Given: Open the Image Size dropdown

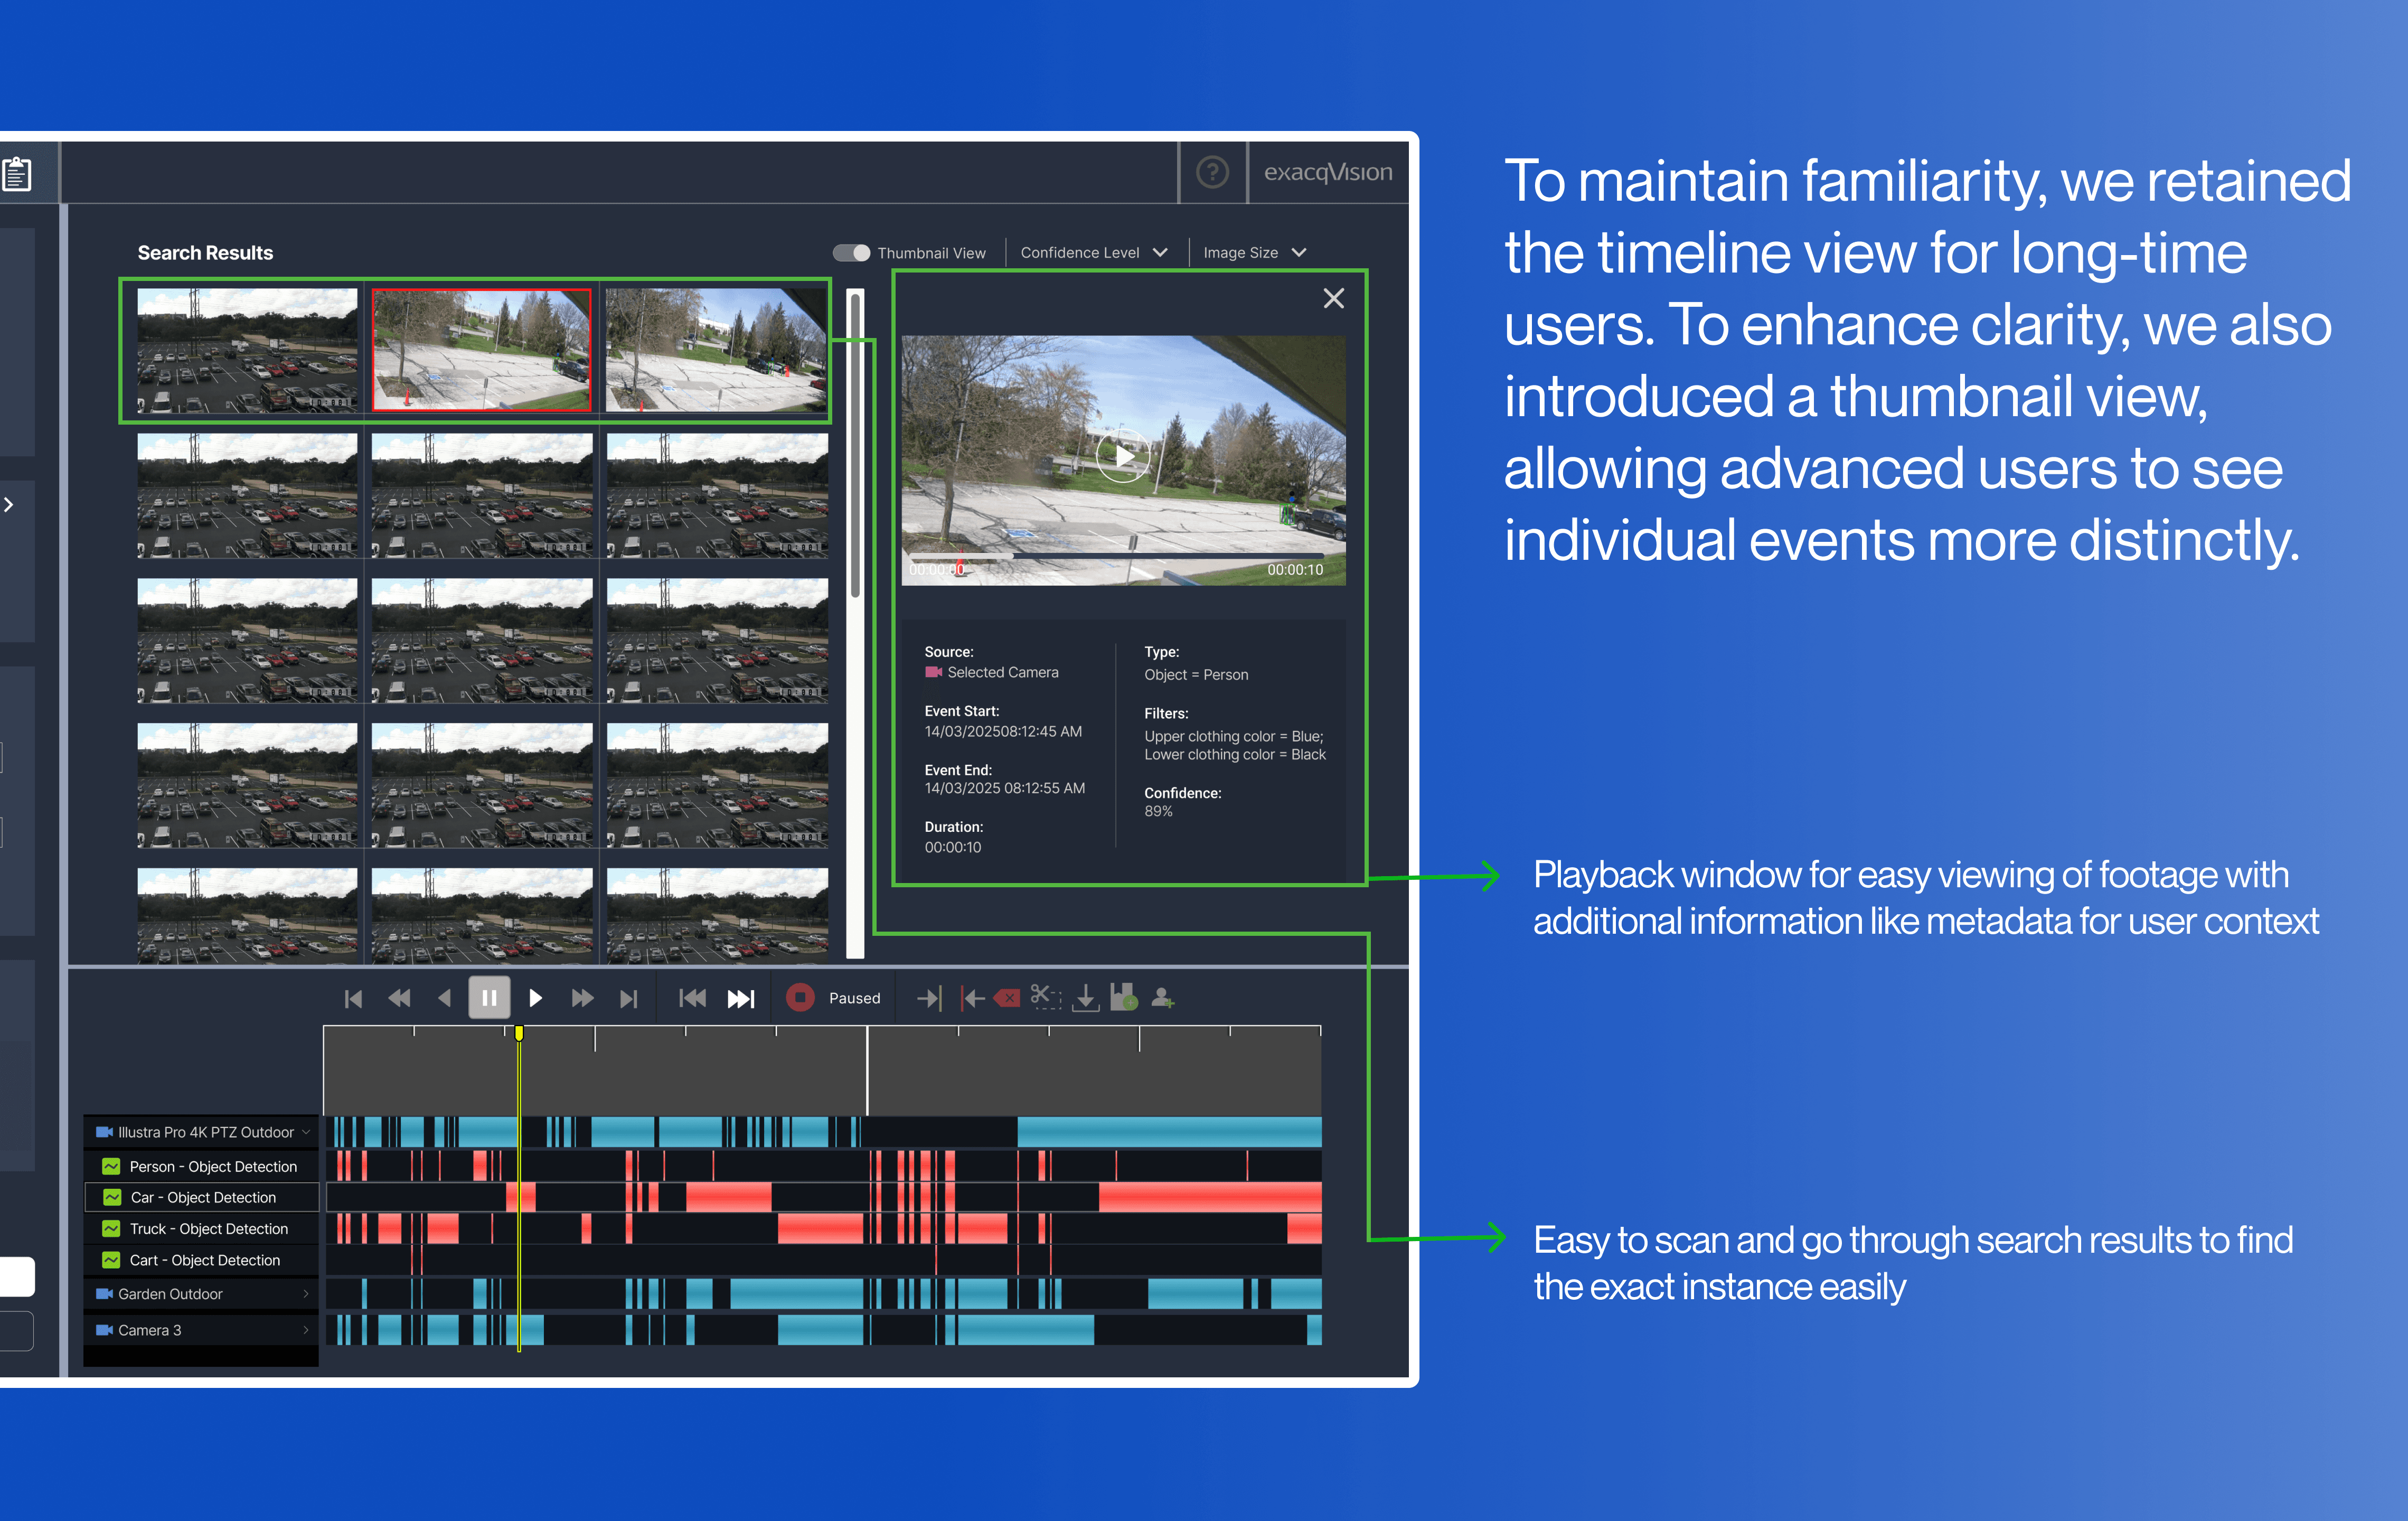Looking at the screenshot, I should point(1254,253).
